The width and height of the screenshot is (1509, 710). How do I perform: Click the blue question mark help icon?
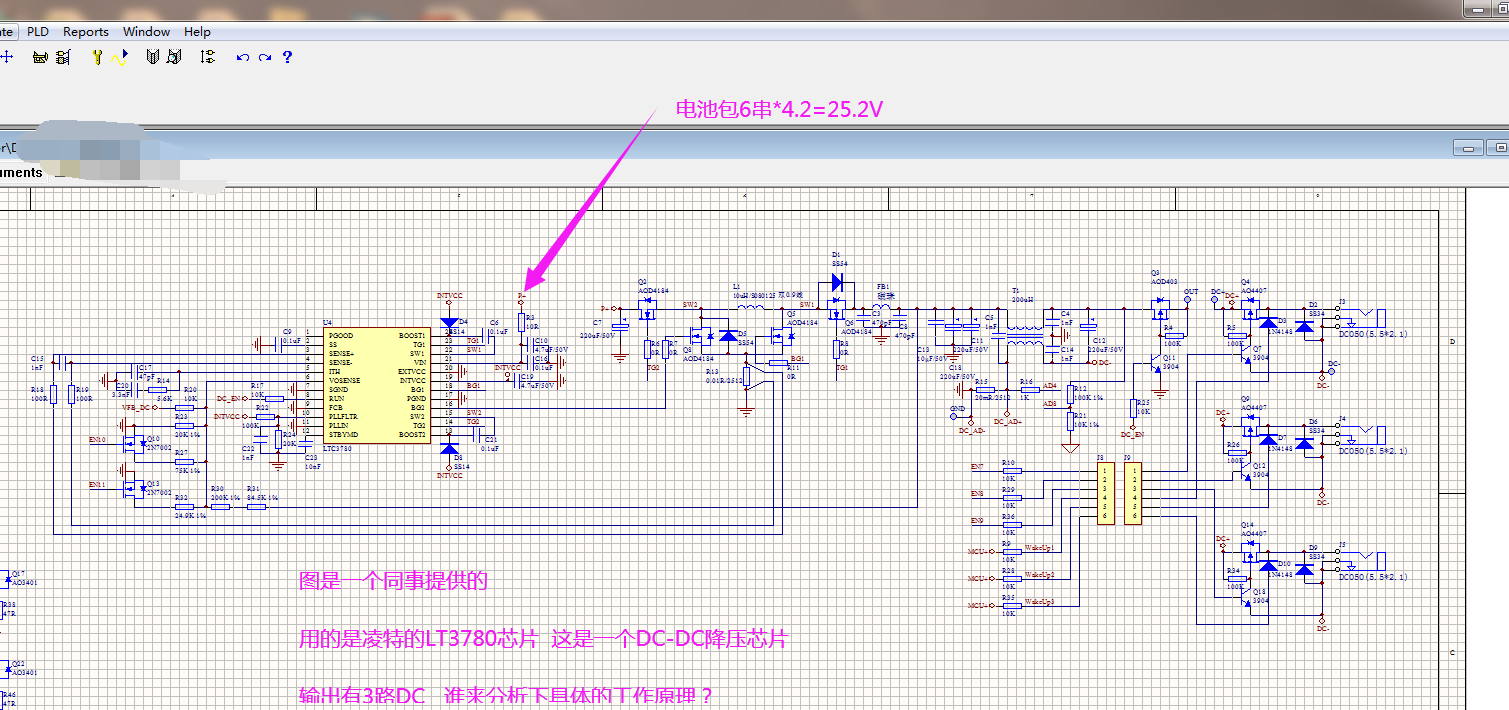point(287,57)
